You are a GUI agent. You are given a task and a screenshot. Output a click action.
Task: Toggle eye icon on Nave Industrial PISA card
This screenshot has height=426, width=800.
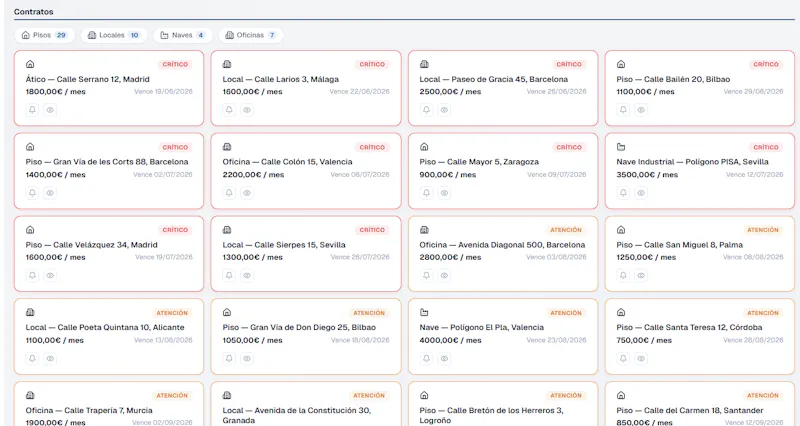pos(641,193)
